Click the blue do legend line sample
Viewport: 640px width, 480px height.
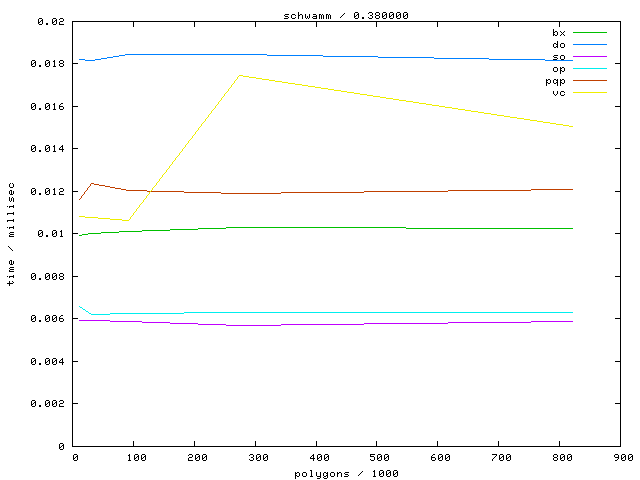590,45
